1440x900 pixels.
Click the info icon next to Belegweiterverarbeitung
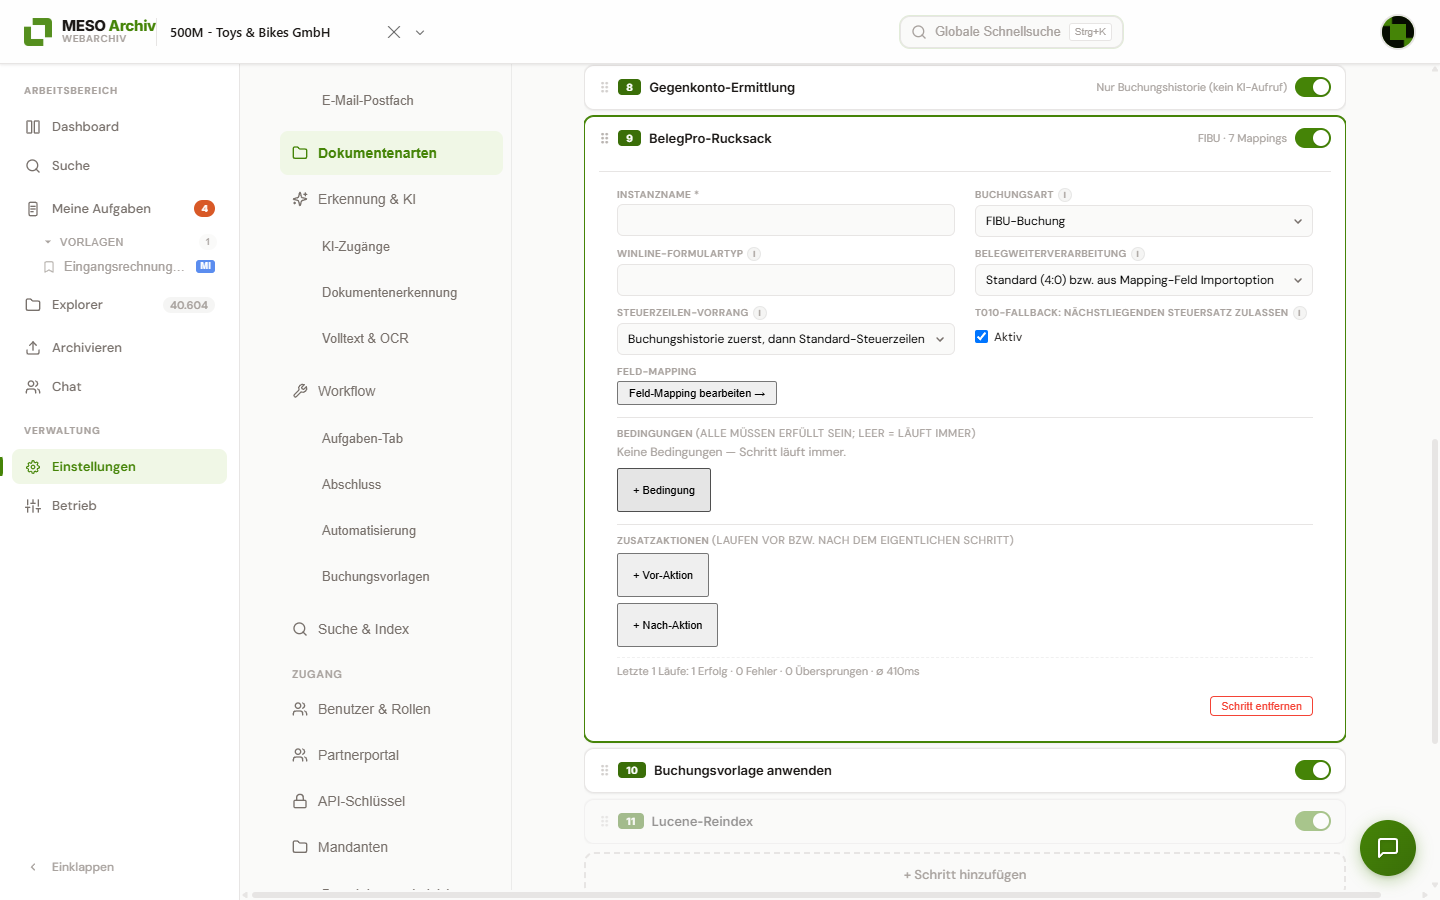point(1138,254)
